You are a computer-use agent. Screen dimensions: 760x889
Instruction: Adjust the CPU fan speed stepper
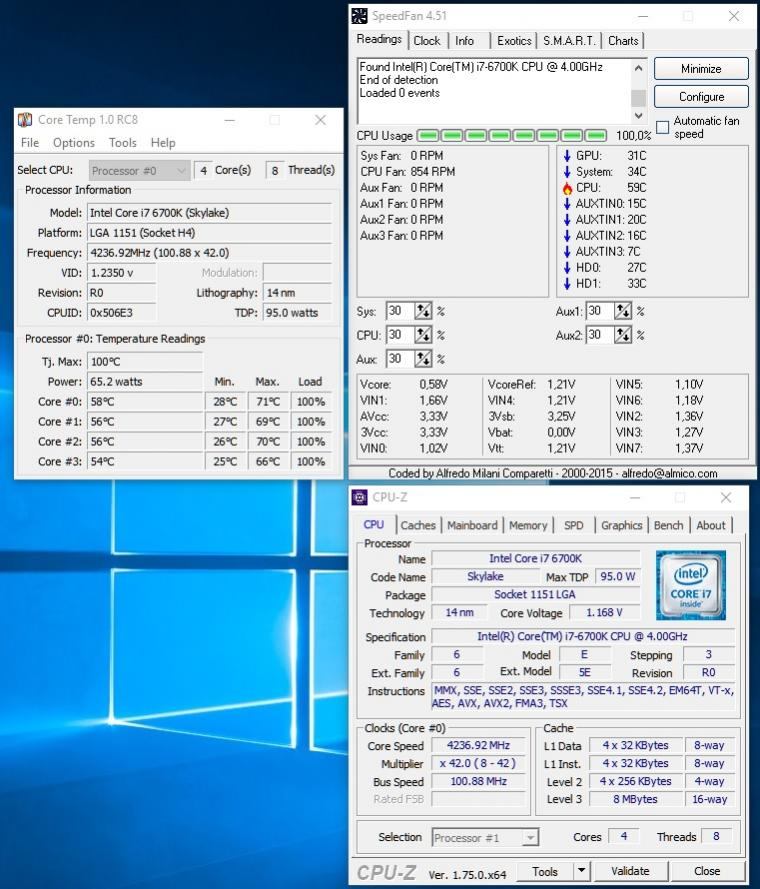point(423,335)
